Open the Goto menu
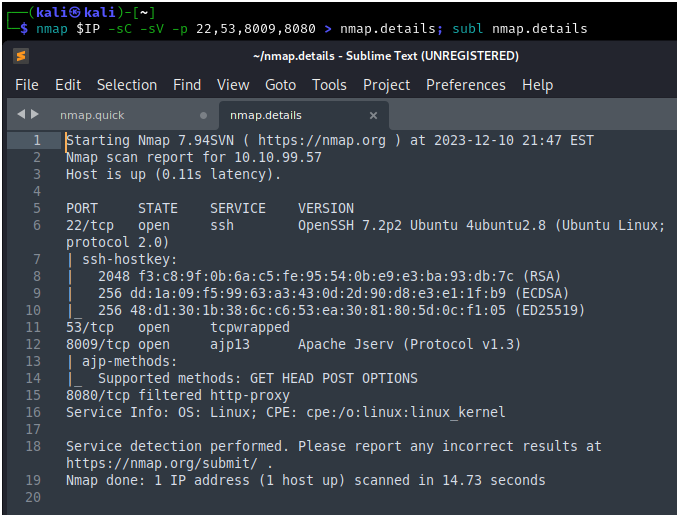This screenshot has width=679, height=517. tap(280, 85)
